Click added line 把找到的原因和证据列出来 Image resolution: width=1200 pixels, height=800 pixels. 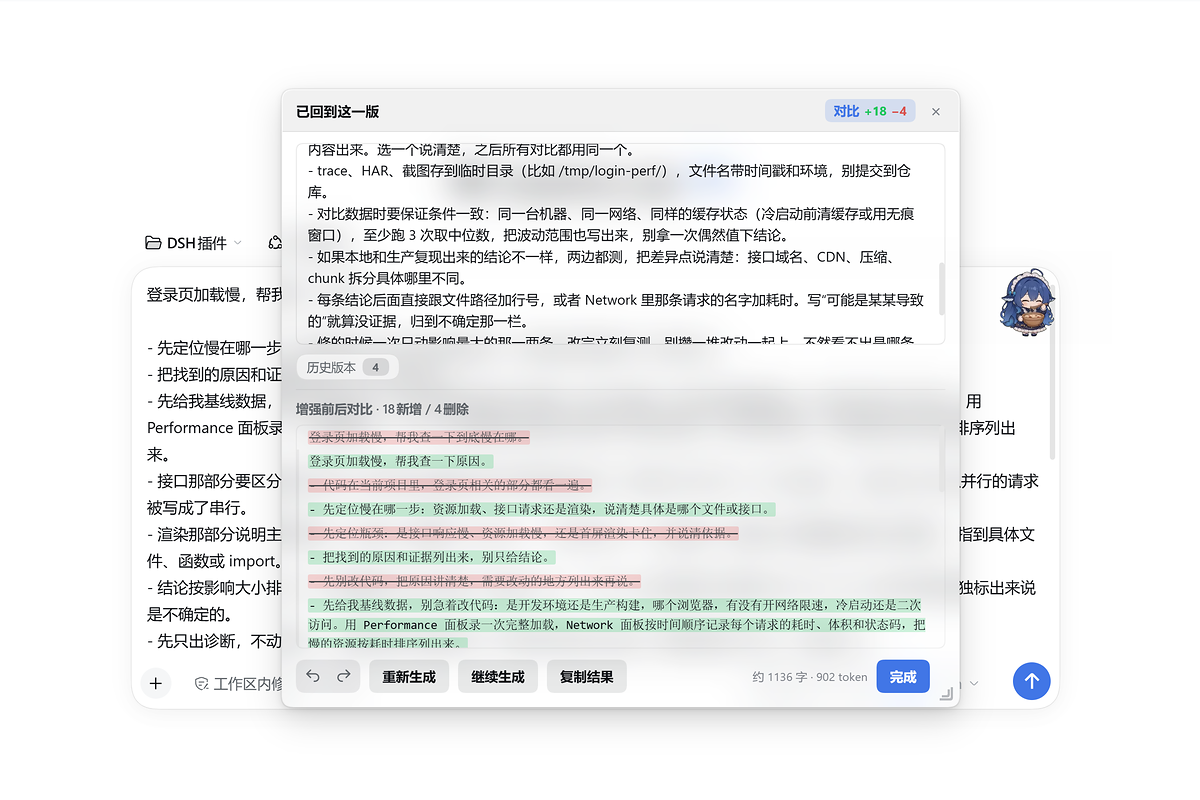click(x=431, y=557)
